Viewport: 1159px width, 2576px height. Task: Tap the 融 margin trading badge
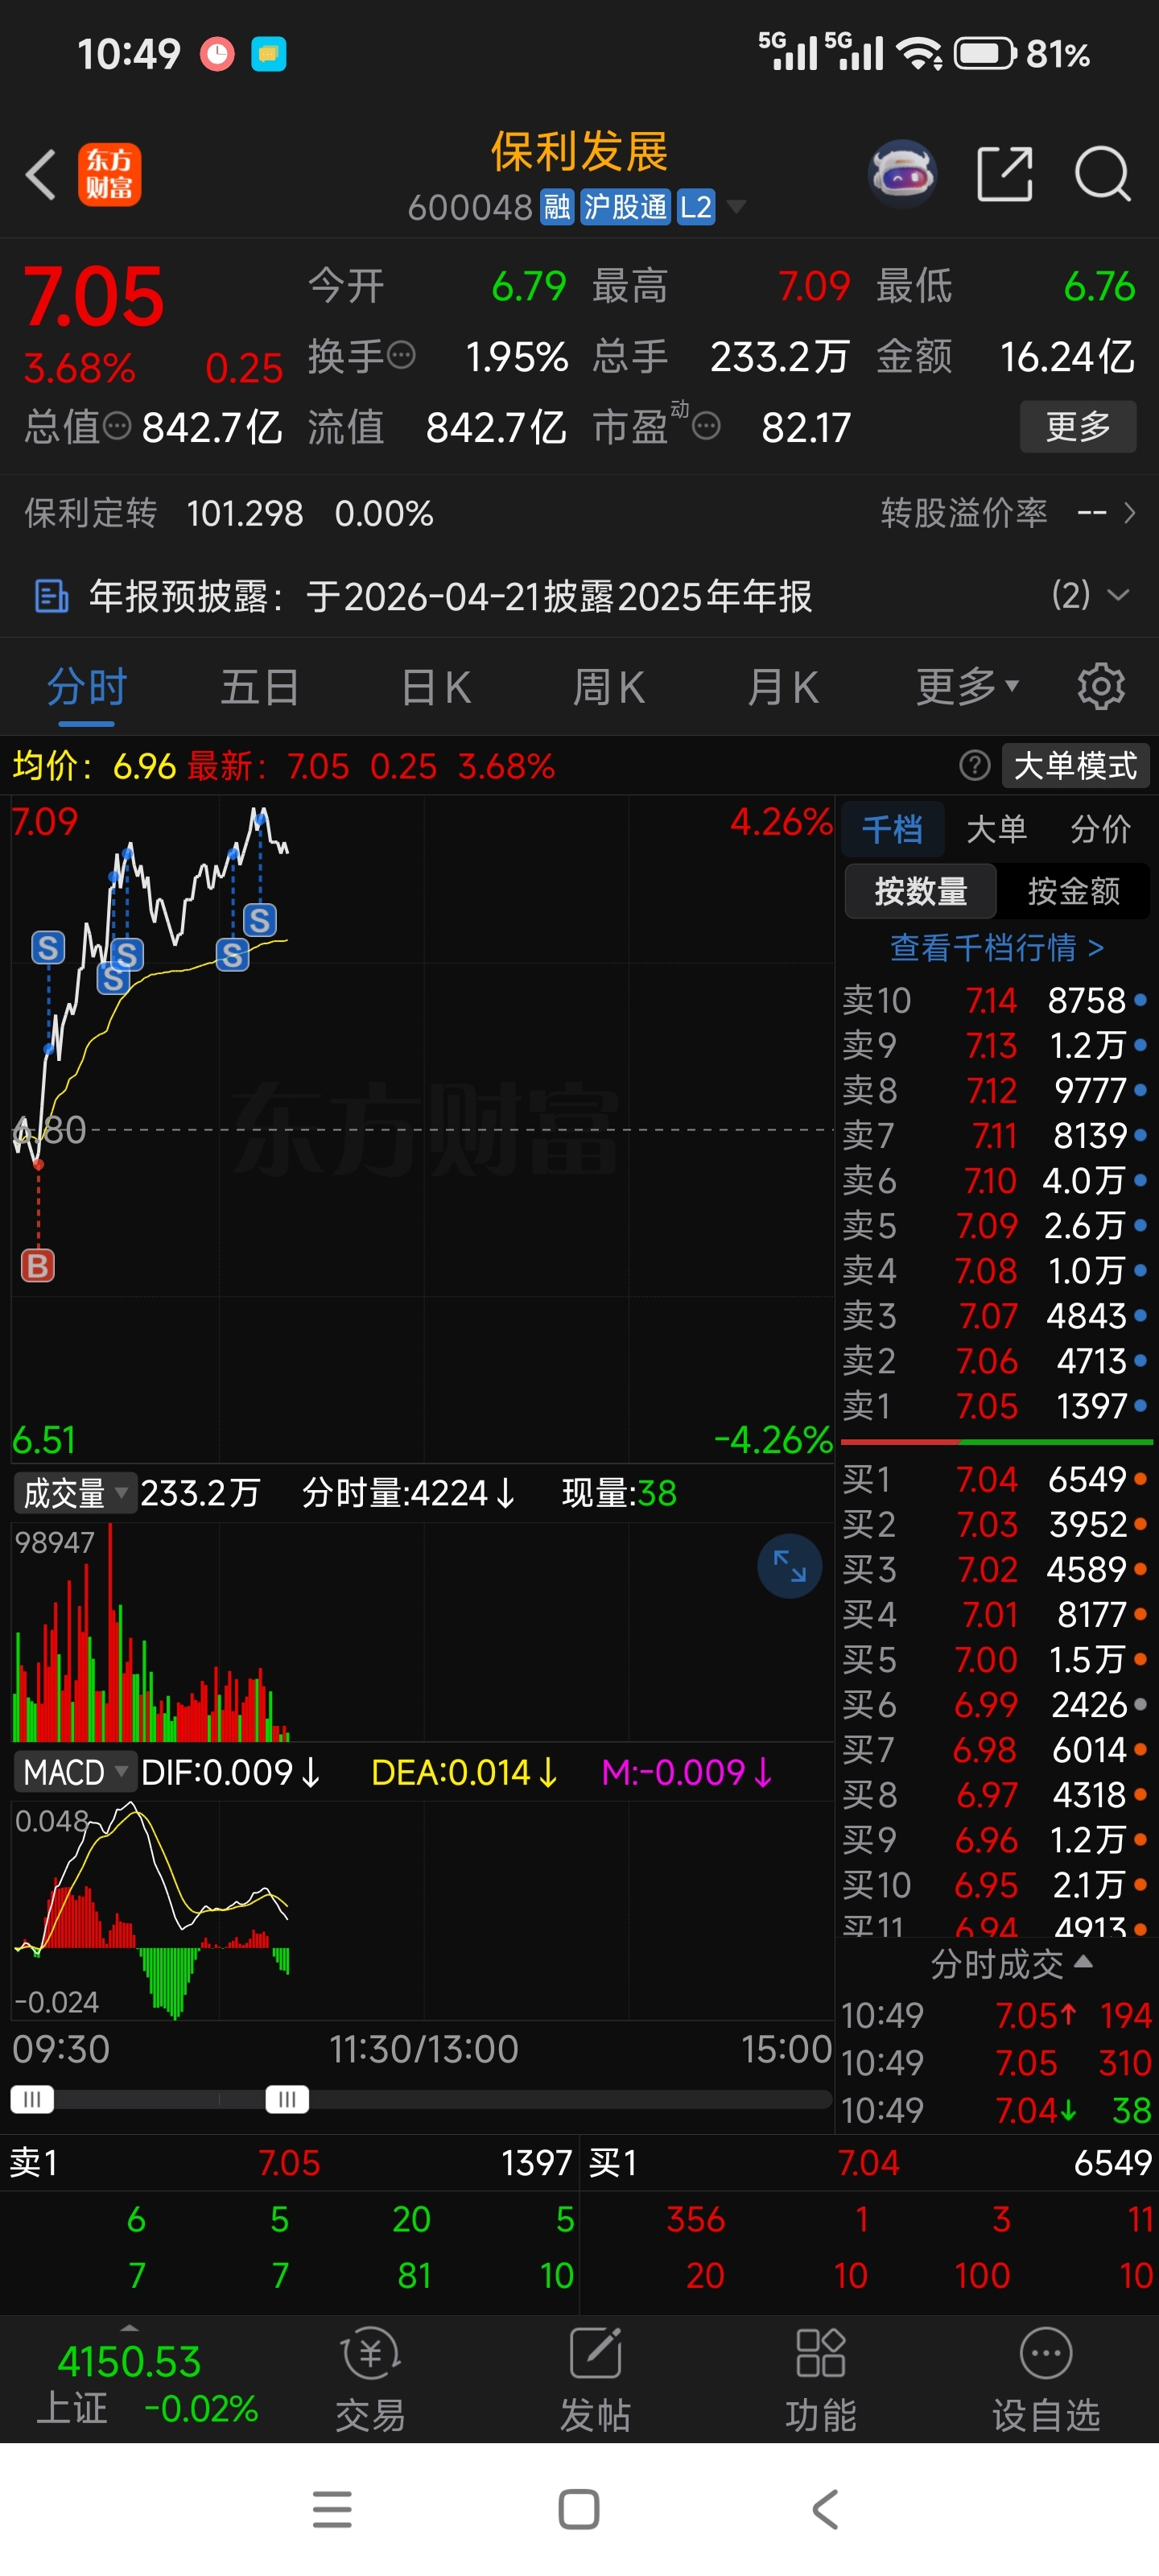coord(557,207)
